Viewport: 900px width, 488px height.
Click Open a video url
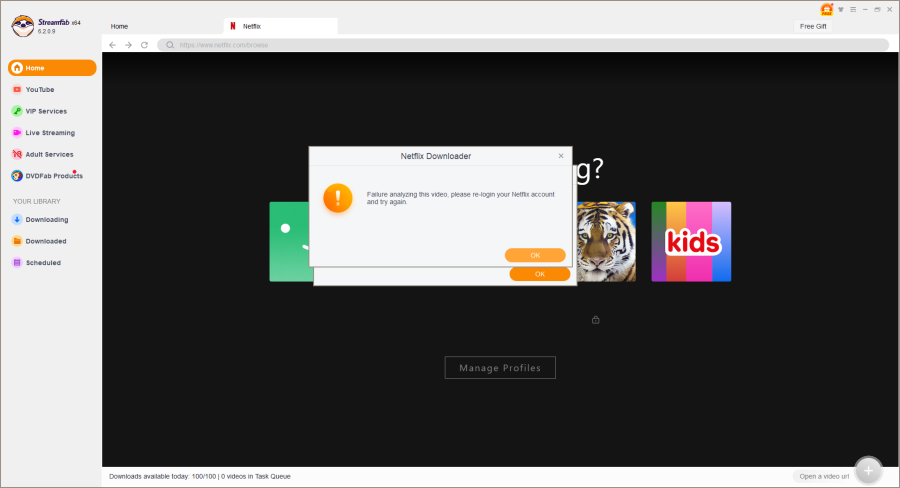tap(824, 477)
